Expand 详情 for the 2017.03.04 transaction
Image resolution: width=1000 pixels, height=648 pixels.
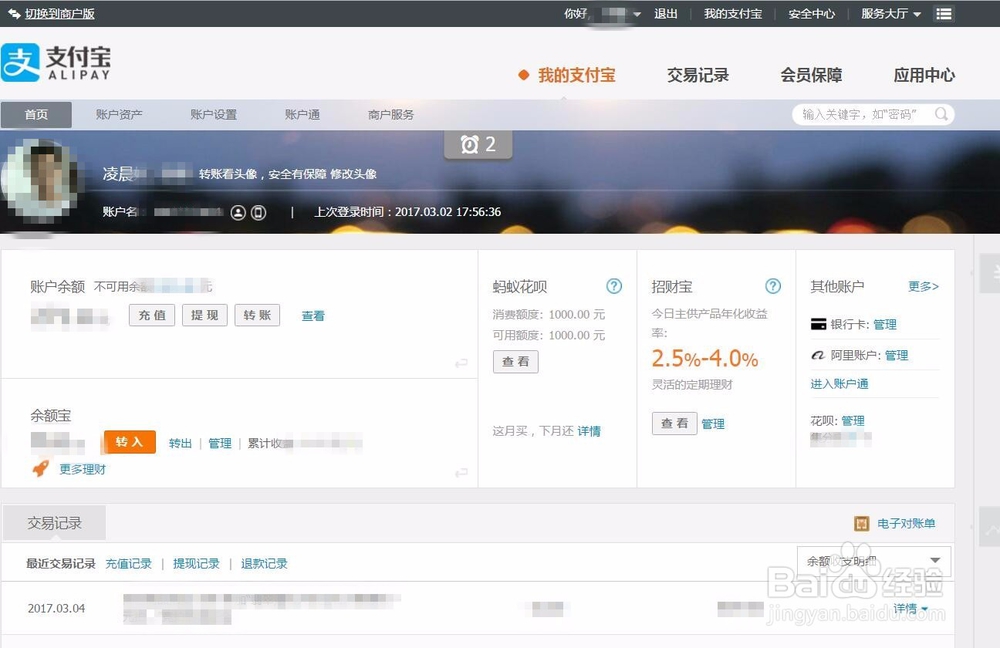910,608
